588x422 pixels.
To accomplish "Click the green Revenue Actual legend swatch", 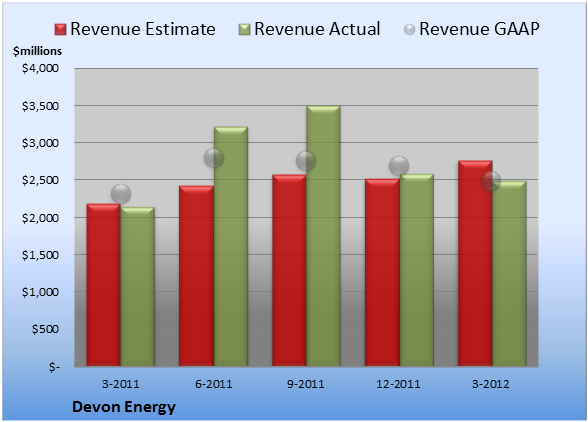I will coord(244,30).
